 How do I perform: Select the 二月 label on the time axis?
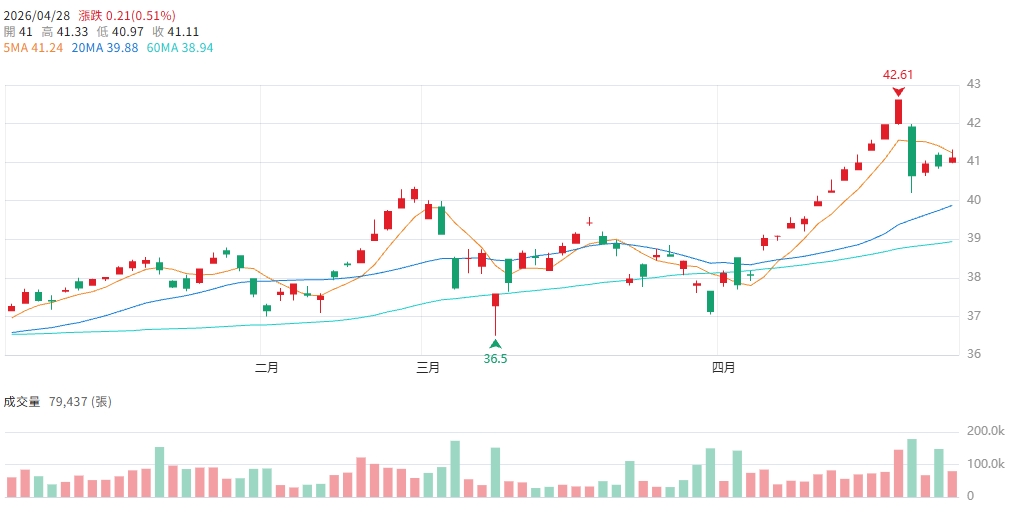point(267,367)
